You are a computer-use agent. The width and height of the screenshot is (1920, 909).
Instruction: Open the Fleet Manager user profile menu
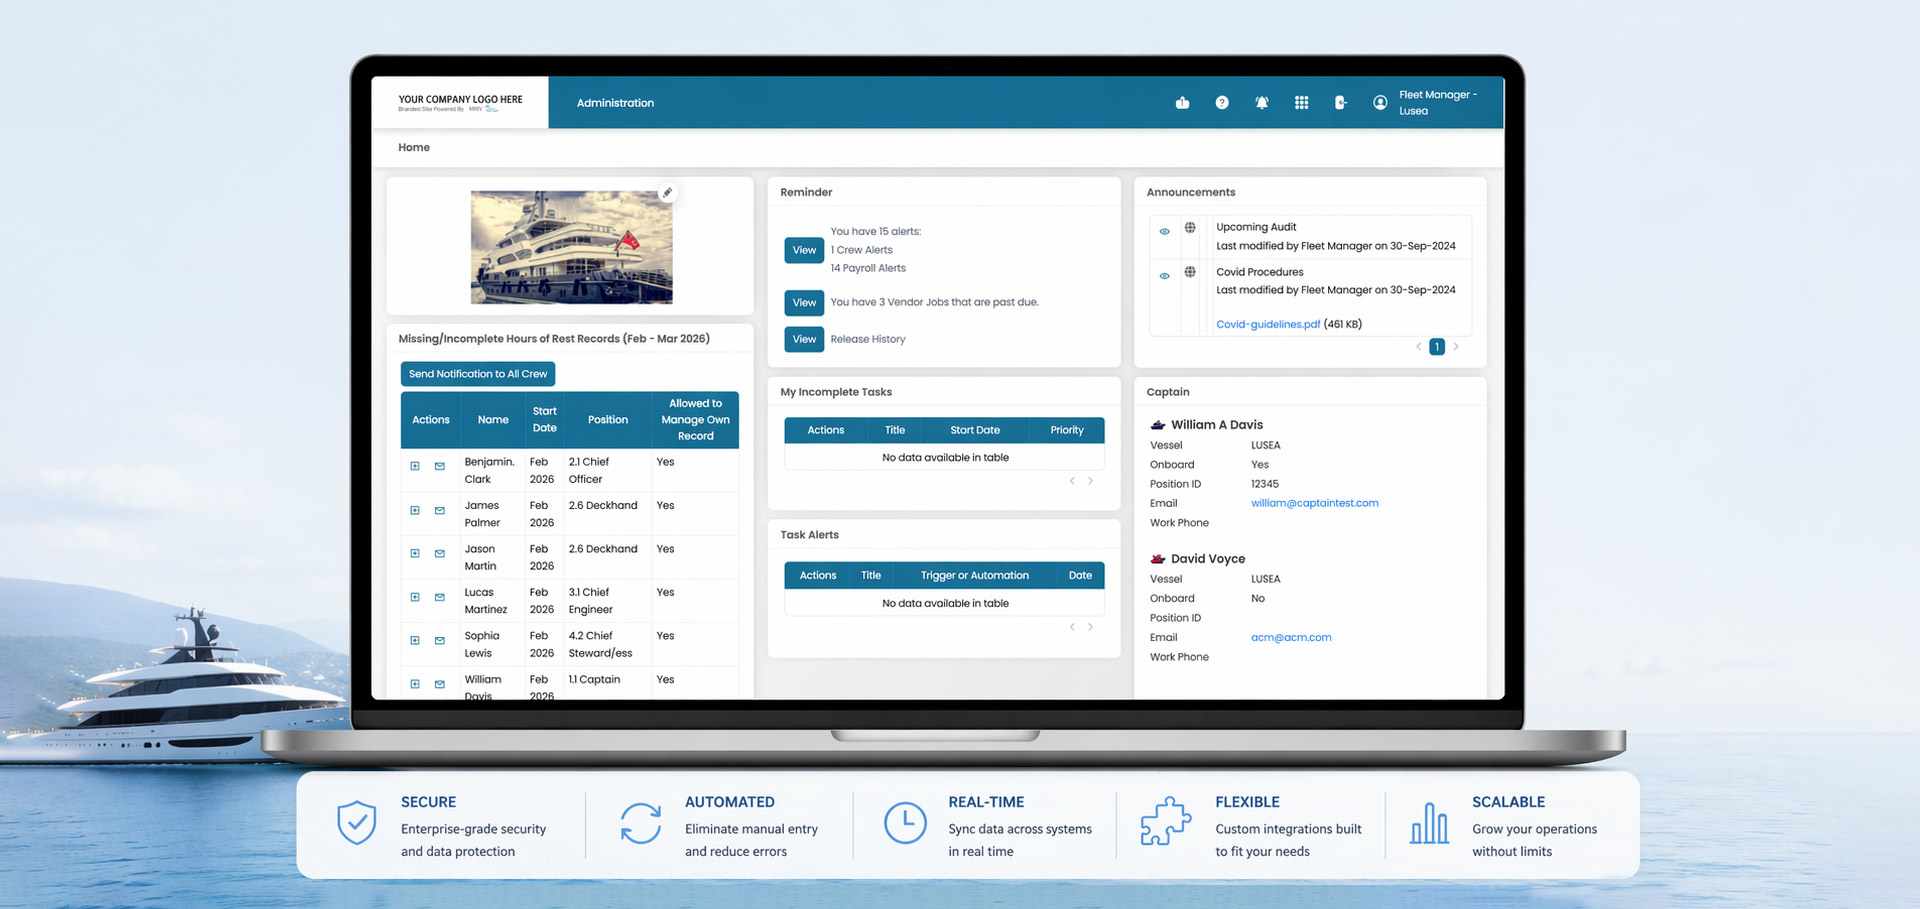click(x=1425, y=103)
